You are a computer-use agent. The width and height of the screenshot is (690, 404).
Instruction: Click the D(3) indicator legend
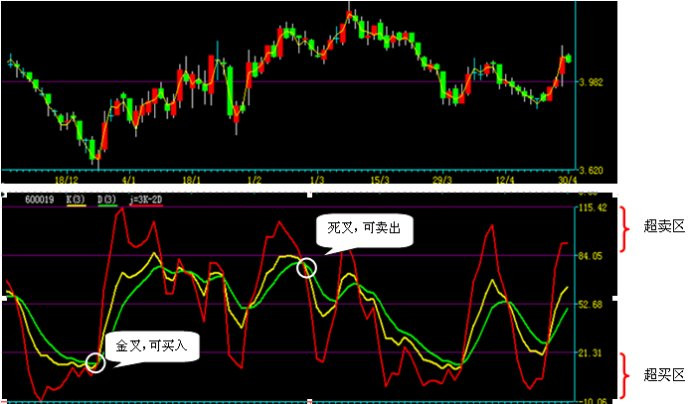[x=106, y=200]
